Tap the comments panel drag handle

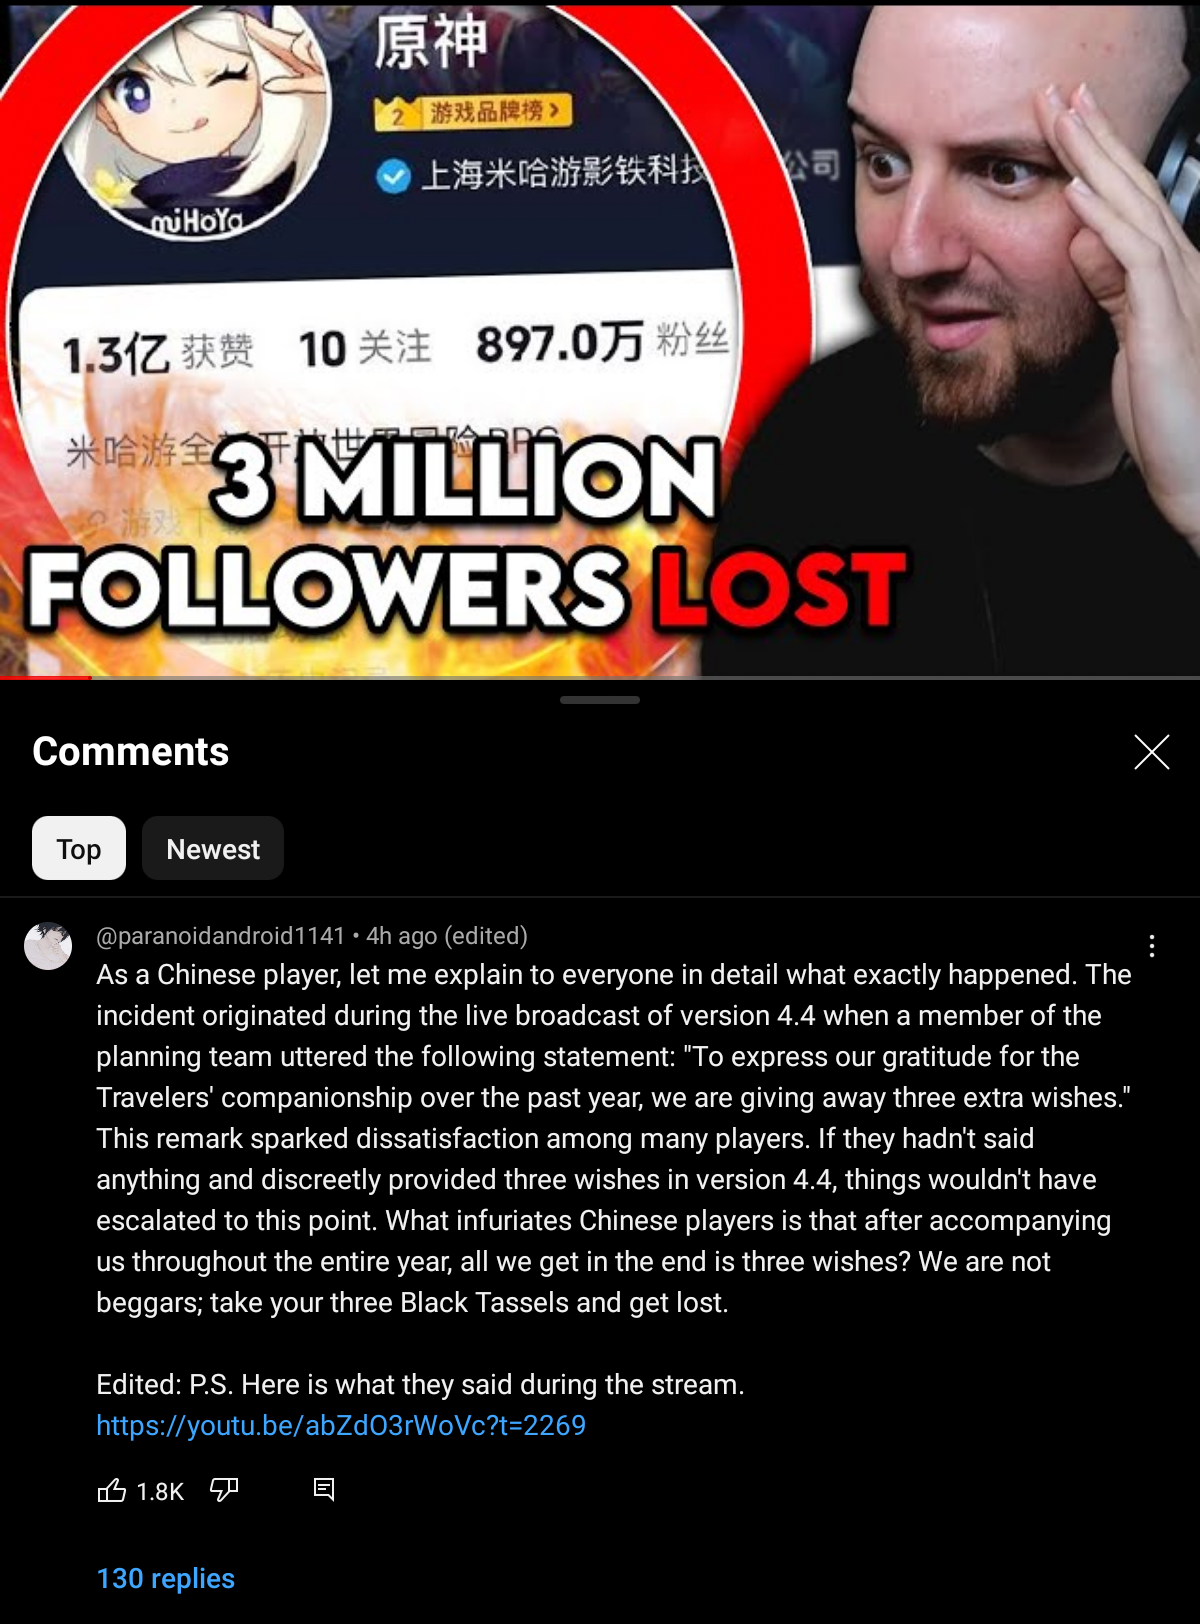pyautogui.click(x=600, y=700)
